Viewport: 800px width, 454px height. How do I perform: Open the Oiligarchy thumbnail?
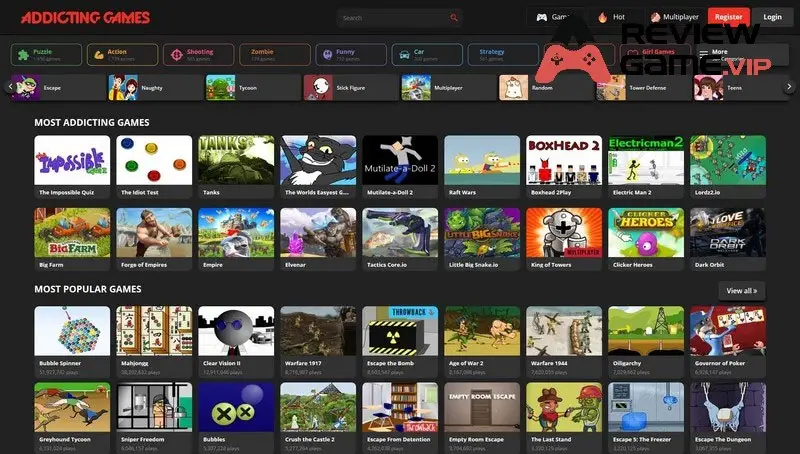646,331
